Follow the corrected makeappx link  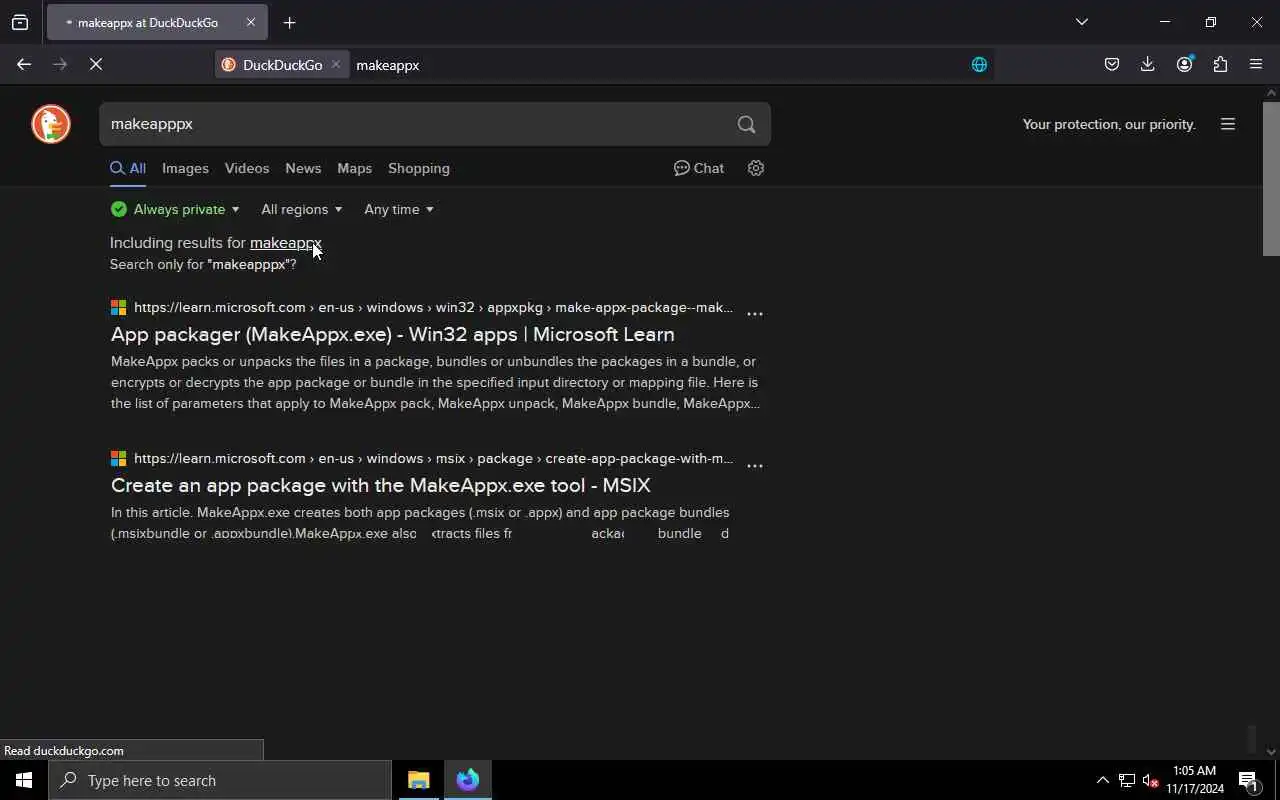(285, 243)
